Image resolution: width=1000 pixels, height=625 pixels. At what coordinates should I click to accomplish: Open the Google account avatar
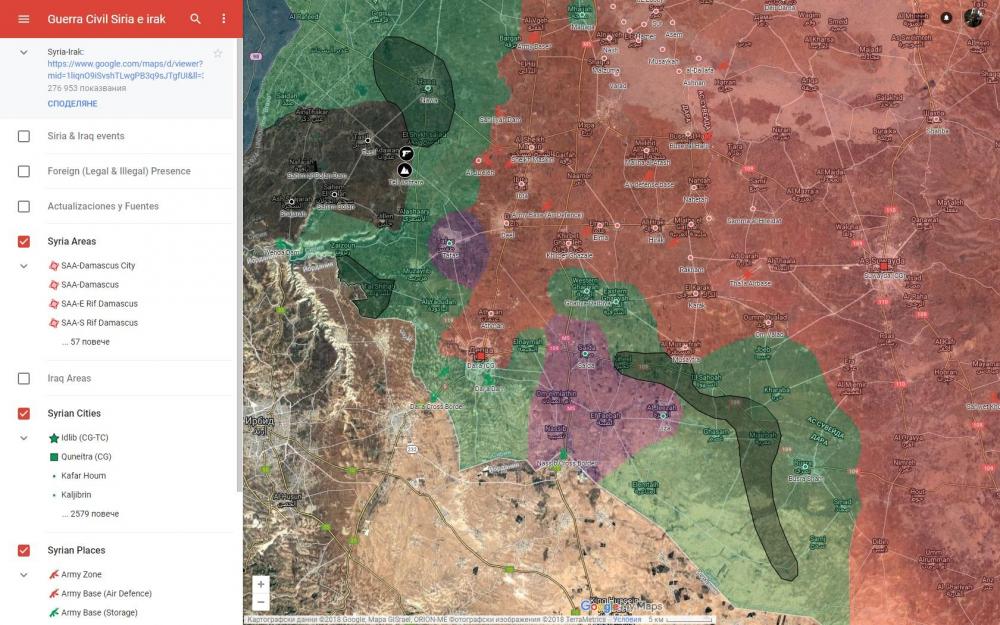[974, 17]
